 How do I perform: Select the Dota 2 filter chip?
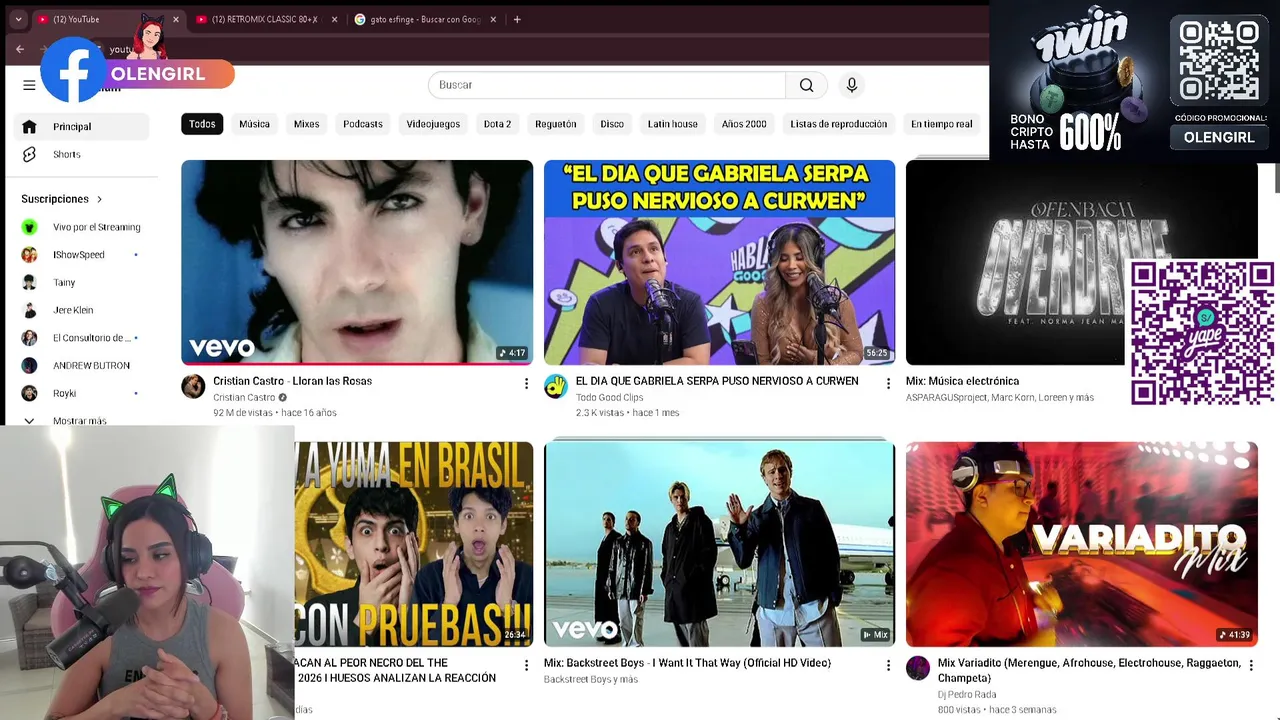click(497, 124)
